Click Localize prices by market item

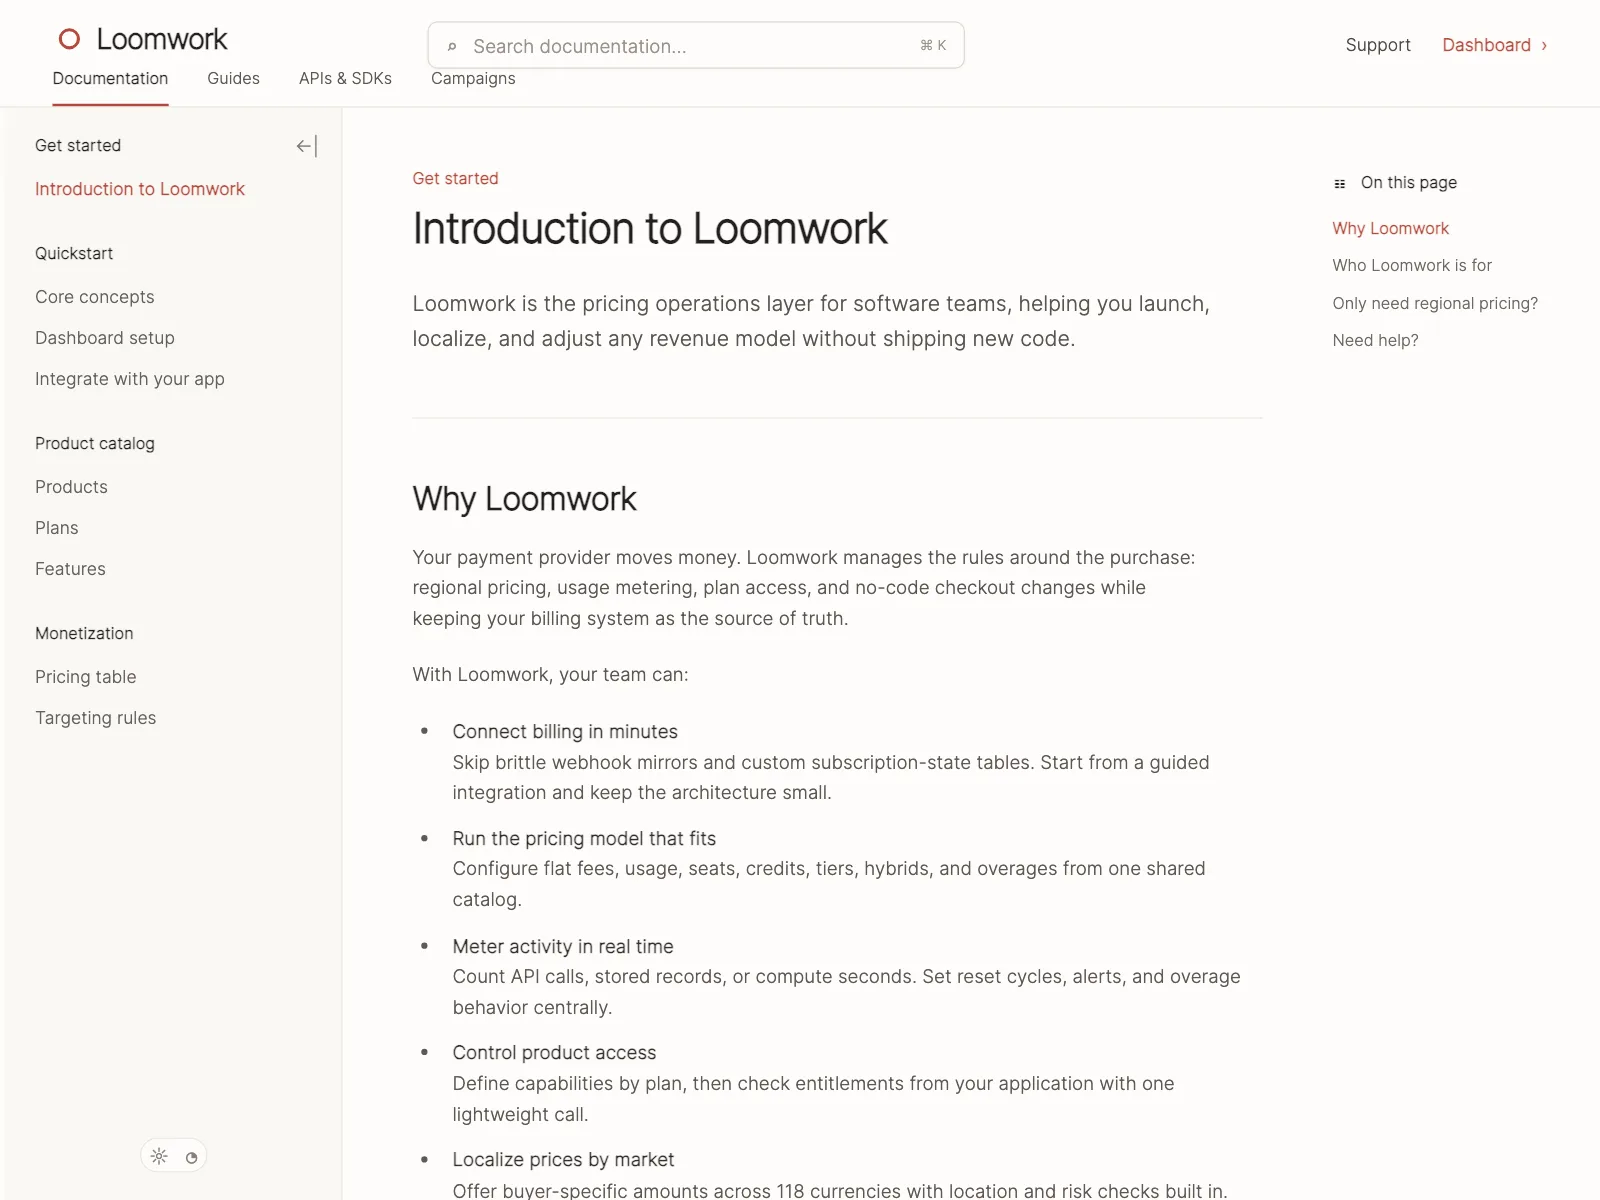563,1160
